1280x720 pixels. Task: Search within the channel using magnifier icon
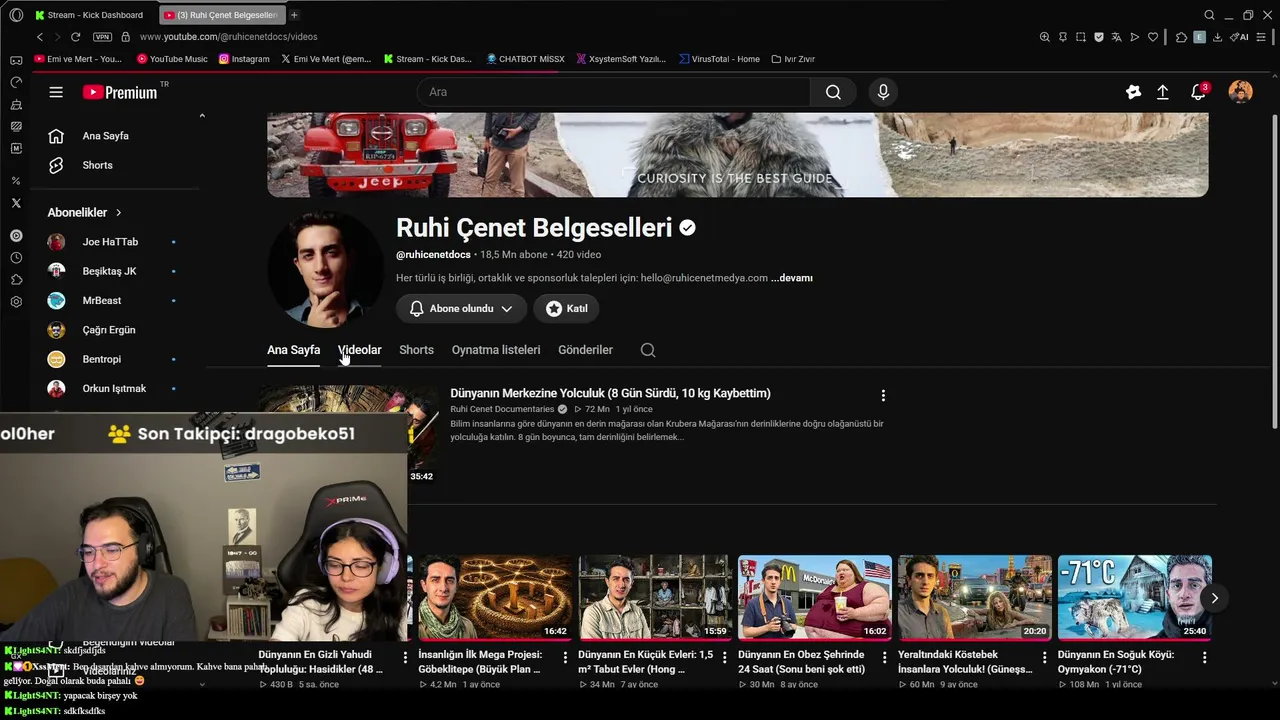click(x=648, y=350)
